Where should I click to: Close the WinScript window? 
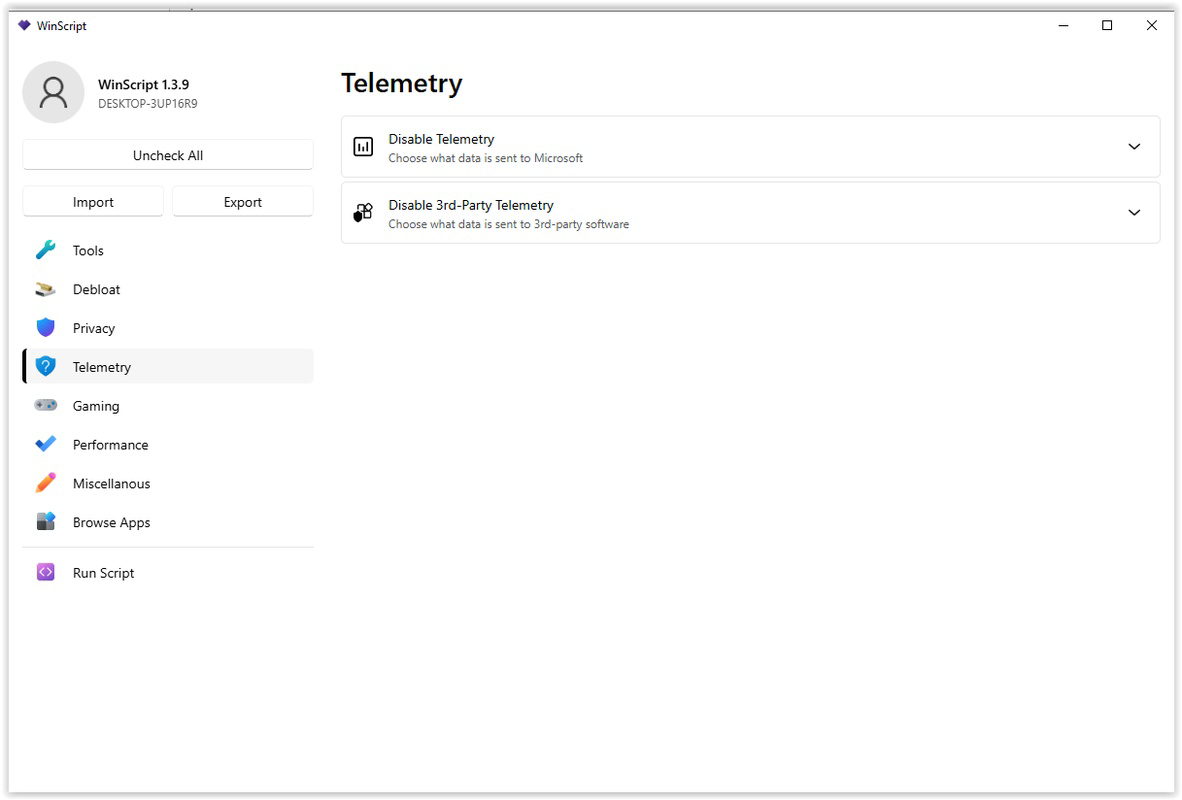pyautogui.click(x=1151, y=26)
